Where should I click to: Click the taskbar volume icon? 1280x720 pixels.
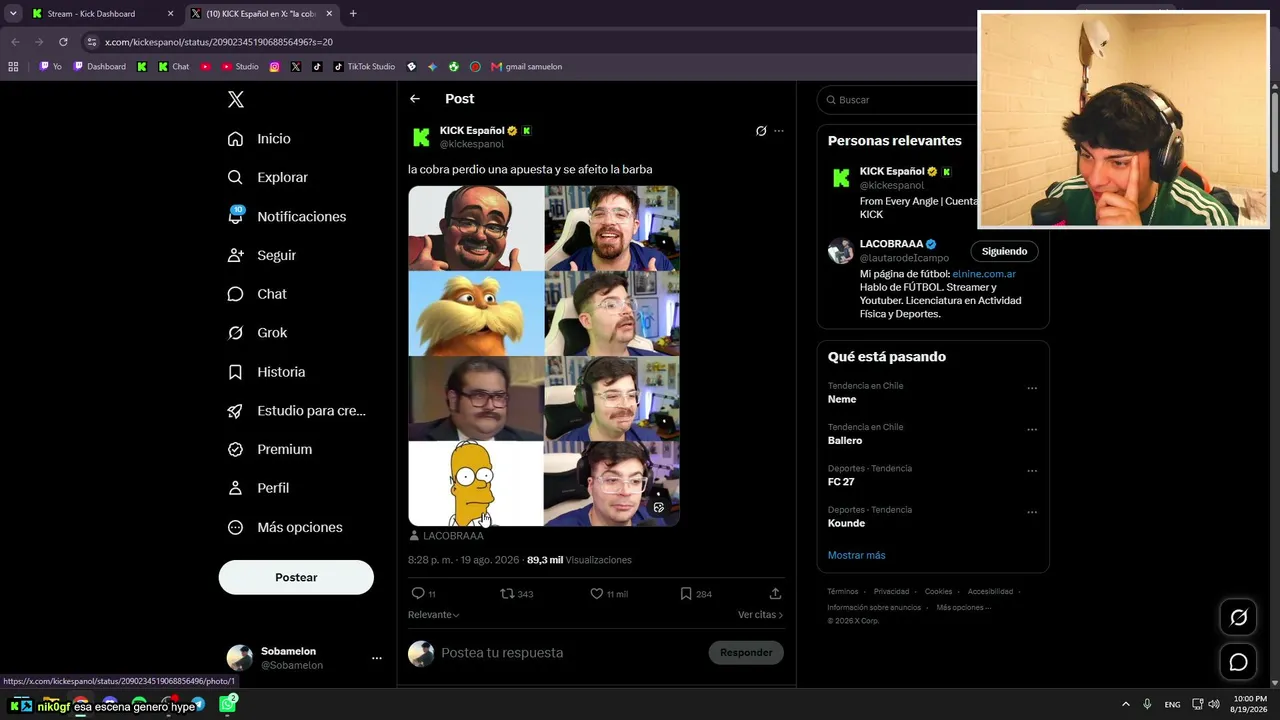pos(1214,704)
